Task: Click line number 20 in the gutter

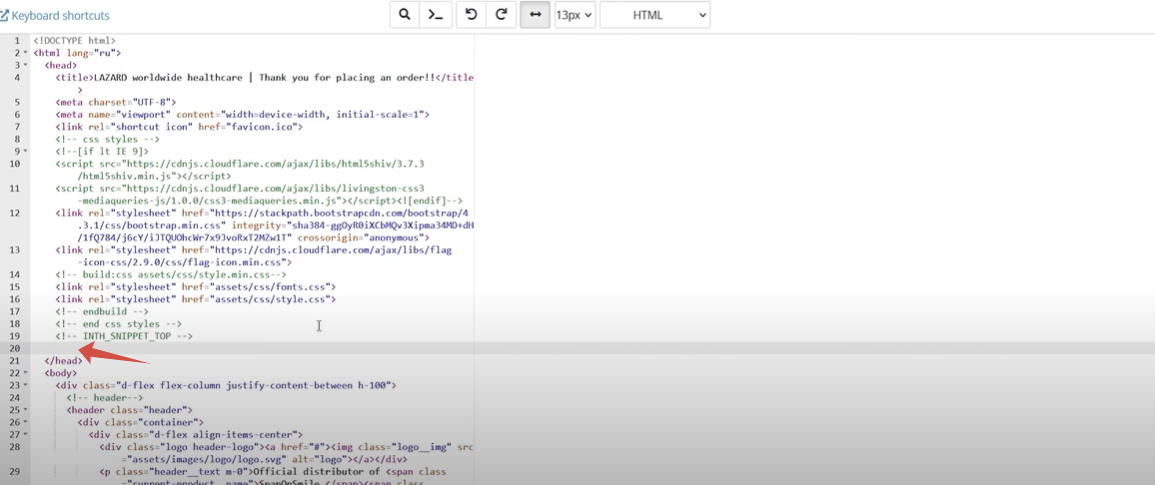Action: pos(15,348)
